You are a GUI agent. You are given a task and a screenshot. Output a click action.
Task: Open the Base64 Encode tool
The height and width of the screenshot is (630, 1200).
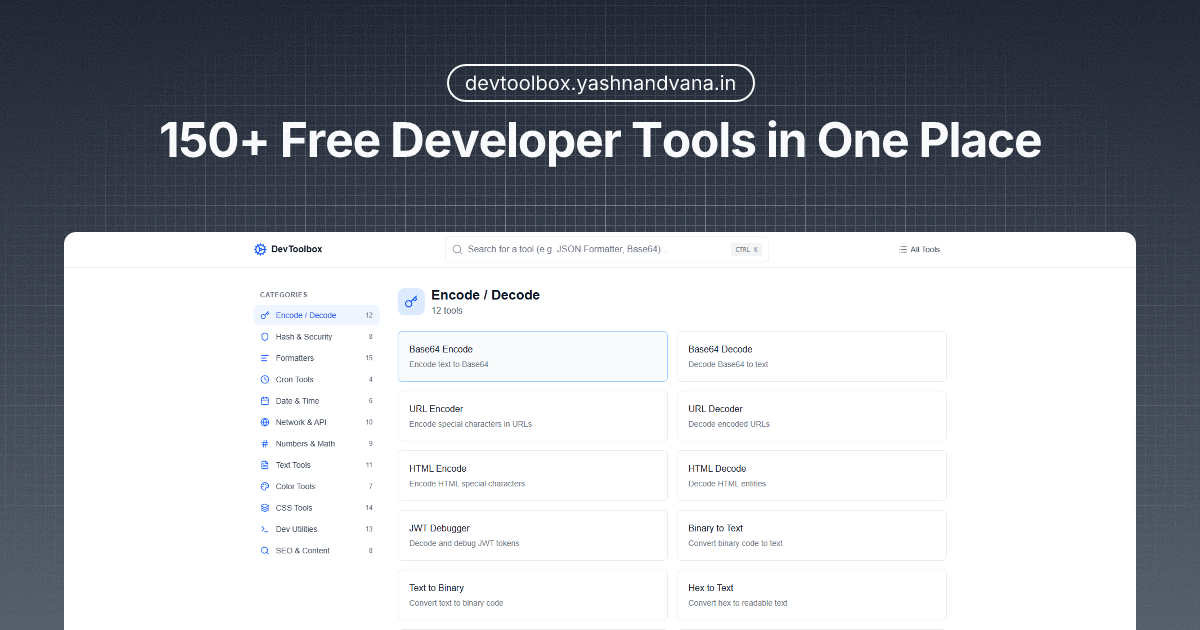pyautogui.click(x=532, y=356)
